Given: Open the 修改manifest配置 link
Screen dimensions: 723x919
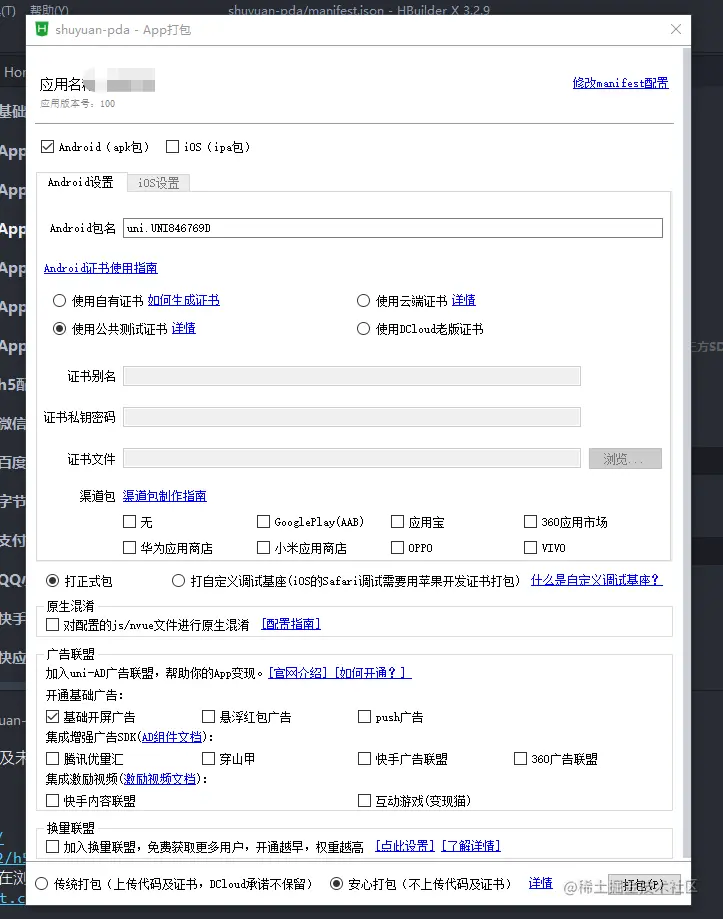Looking at the screenshot, I should (620, 83).
